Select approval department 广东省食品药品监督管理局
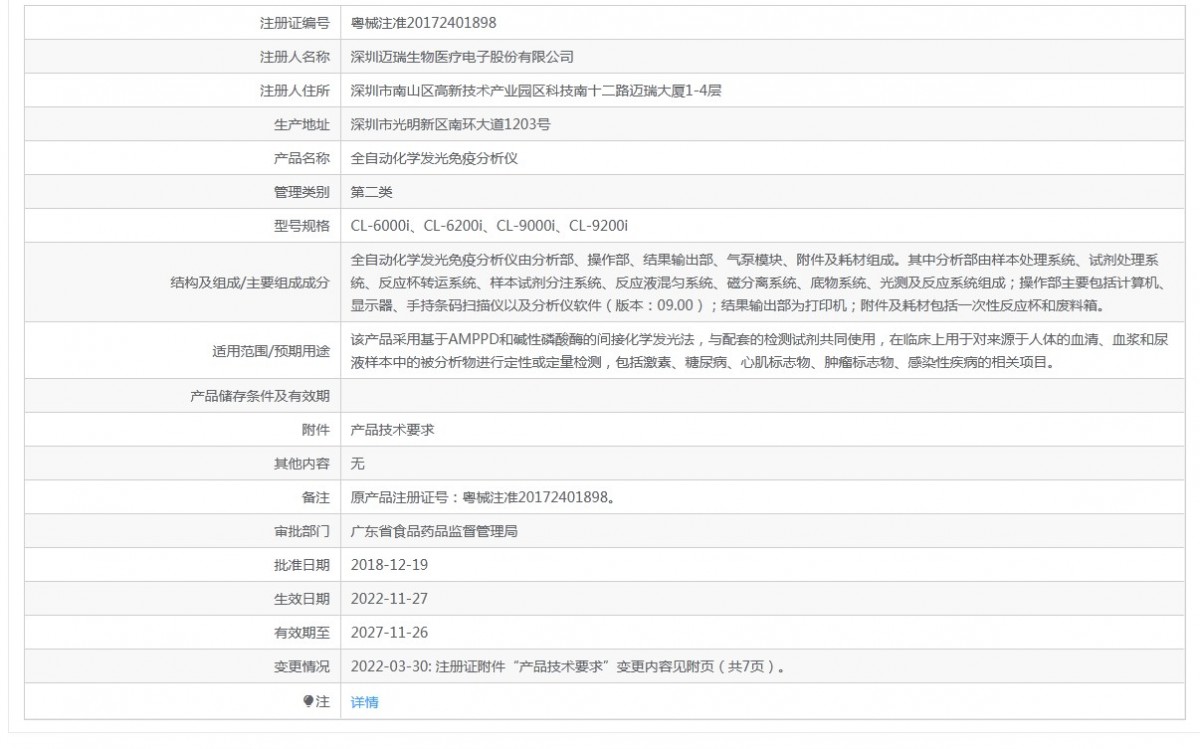This screenshot has height=749, width=1200. point(434,531)
